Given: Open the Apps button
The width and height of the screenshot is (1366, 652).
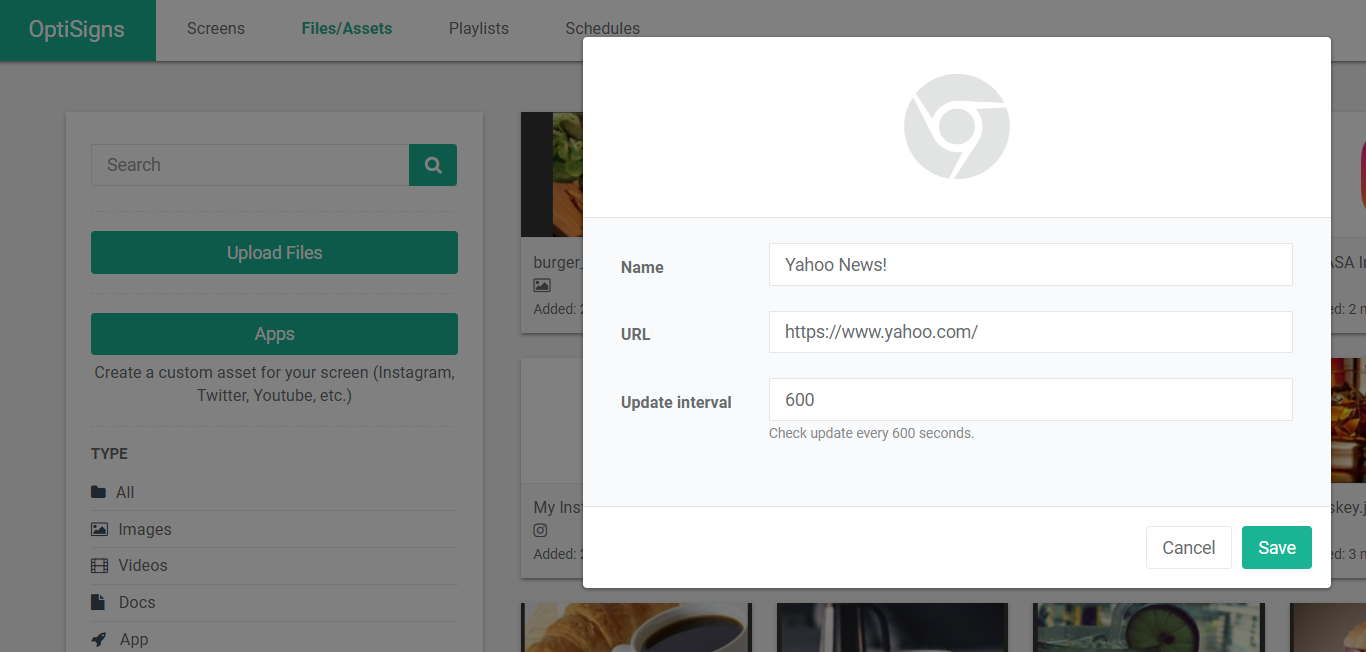Looking at the screenshot, I should coord(274,334).
